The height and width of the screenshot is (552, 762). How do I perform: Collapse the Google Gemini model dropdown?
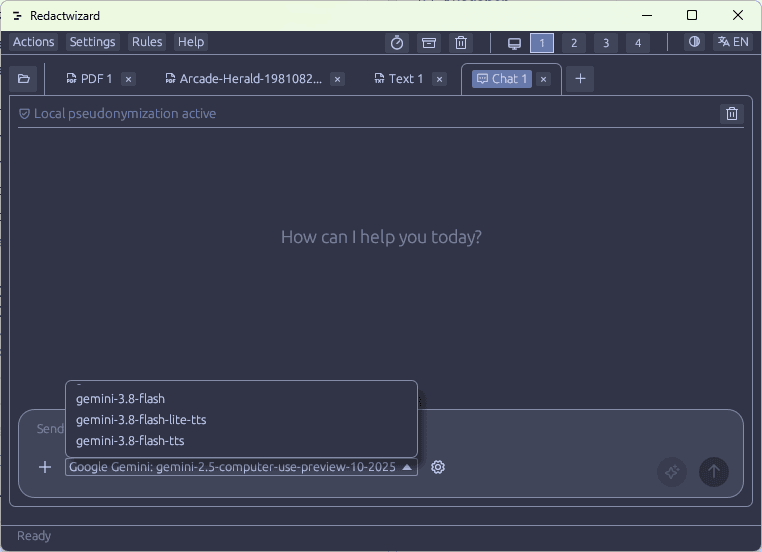pyautogui.click(x=241, y=467)
